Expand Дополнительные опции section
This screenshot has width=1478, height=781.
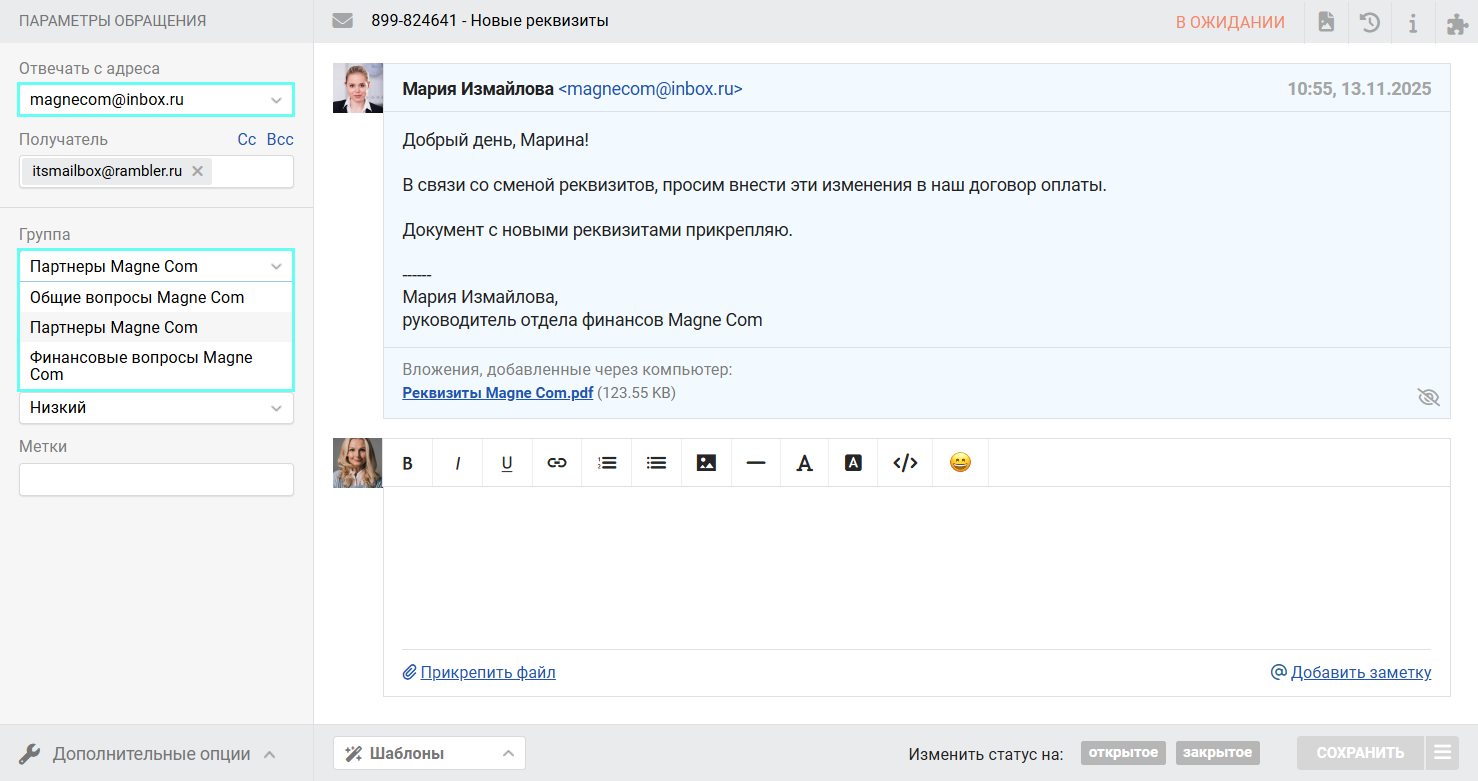[x=148, y=754]
